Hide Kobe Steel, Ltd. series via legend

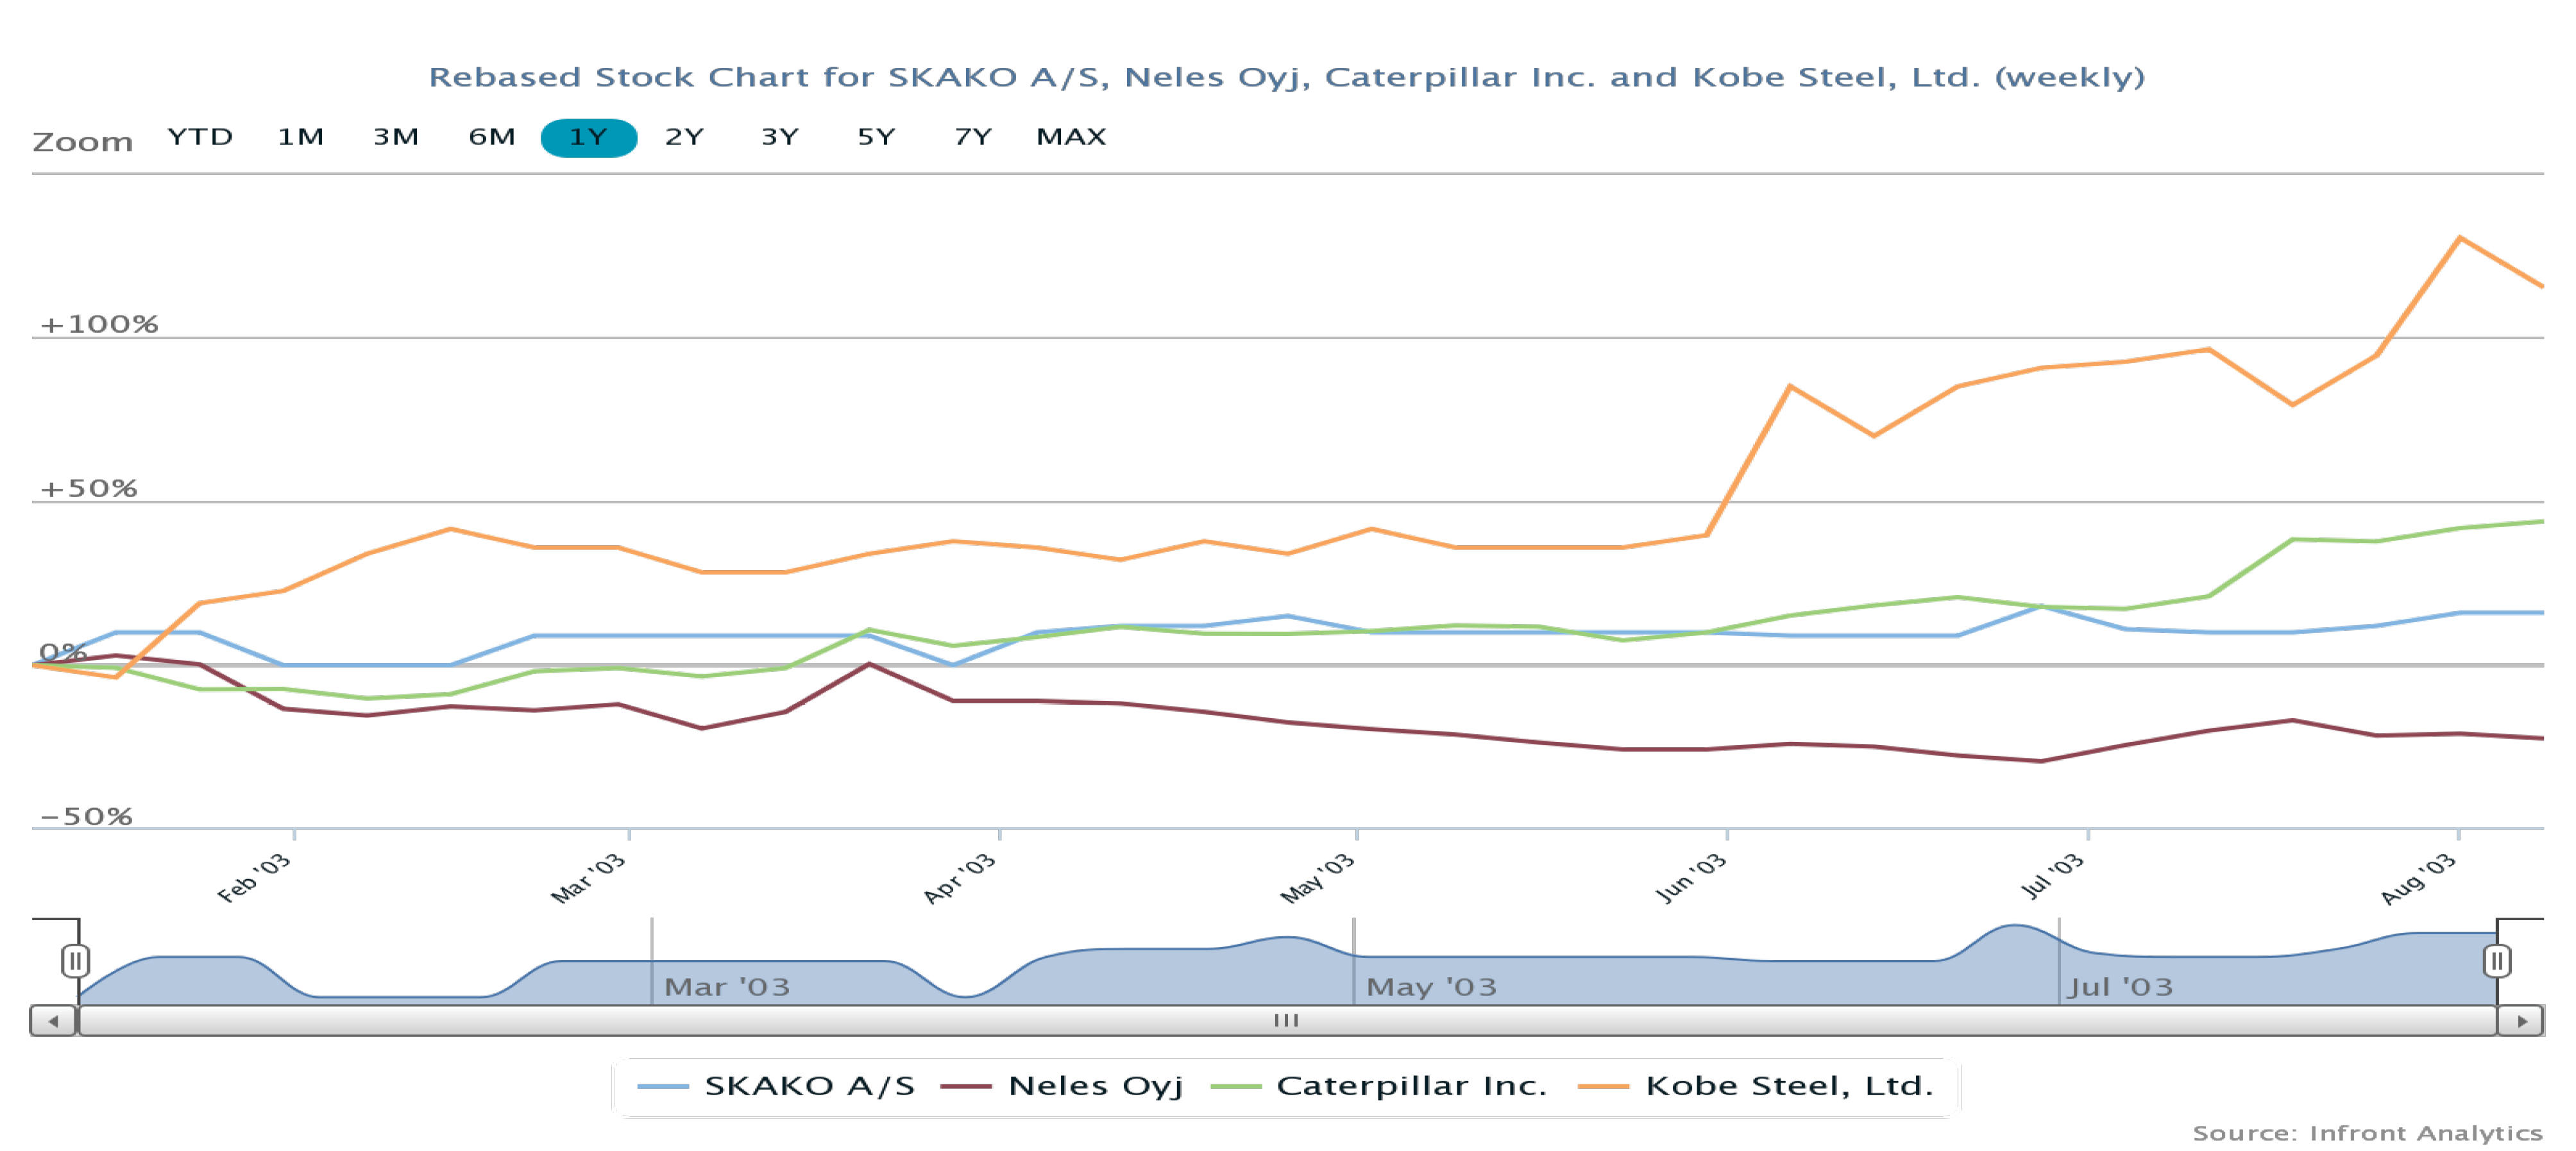coord(1755,1086)
